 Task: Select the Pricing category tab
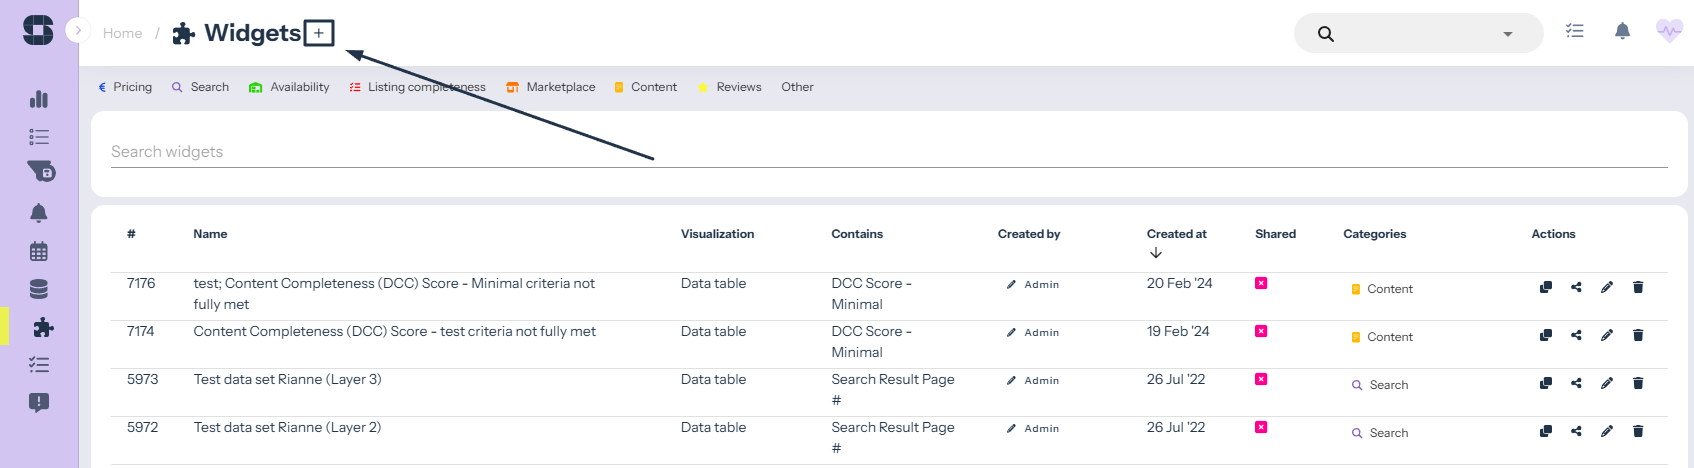tap(125, 87)
